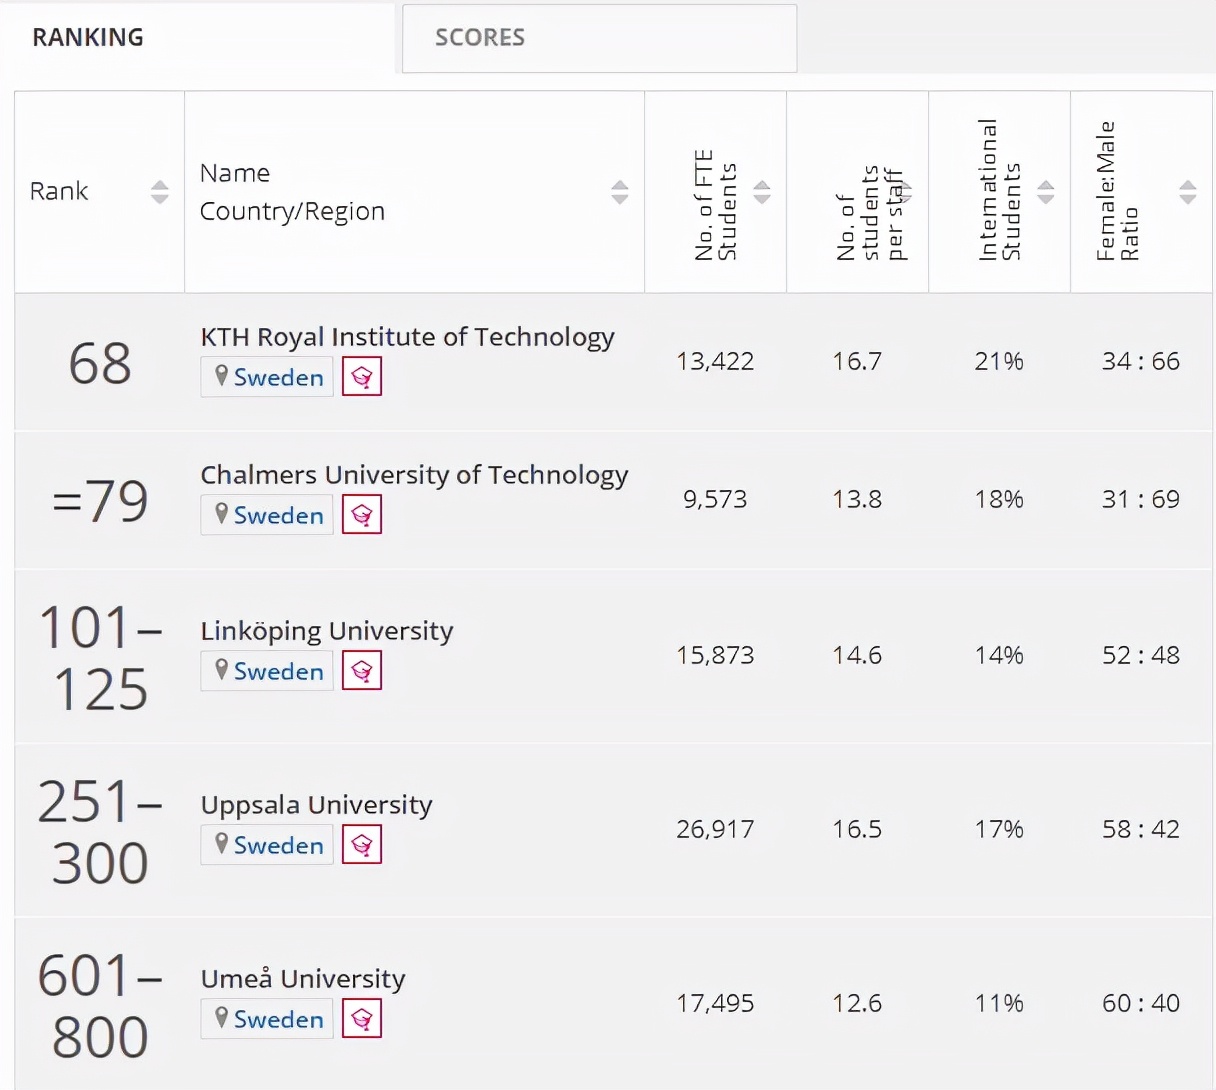
Task: Open Chalmers University of Technology link
Action: coord(414,475)
